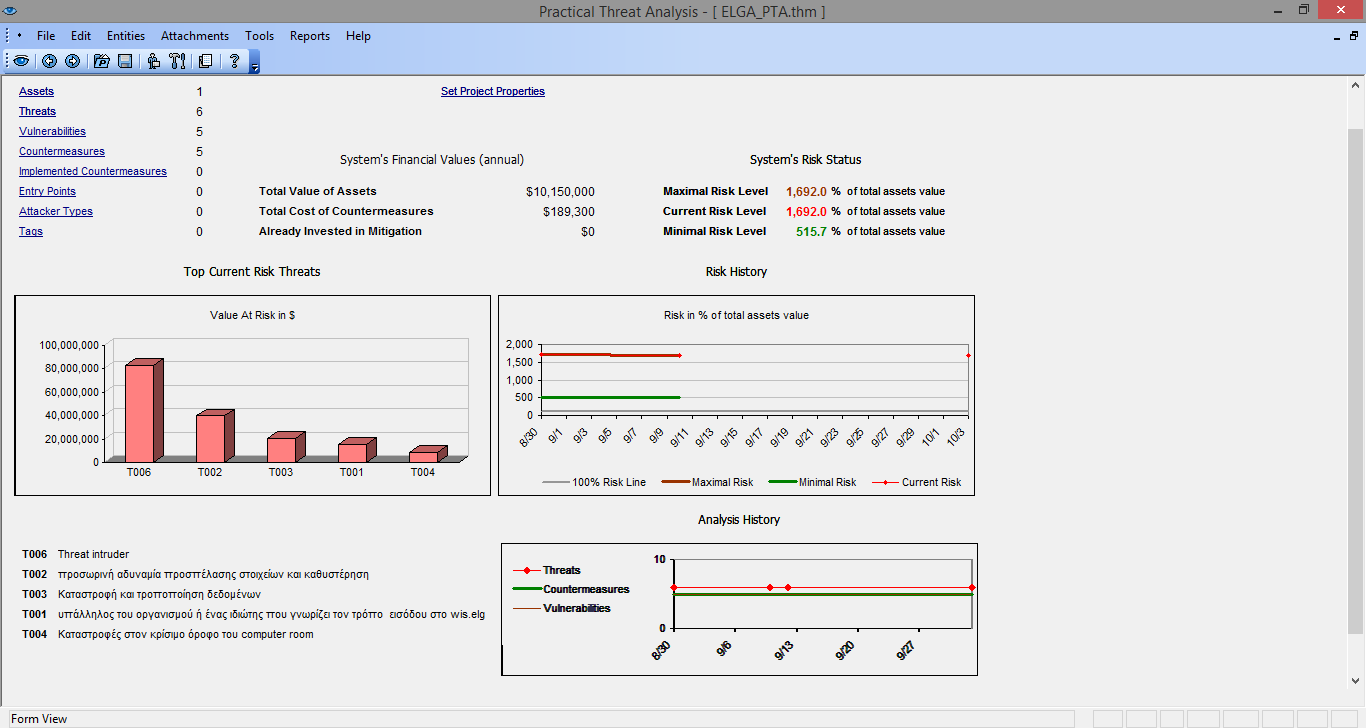Click the 'Top Current Risk Threats' heading
This screenshot has width=1366, height=728.
click(252, 271)
